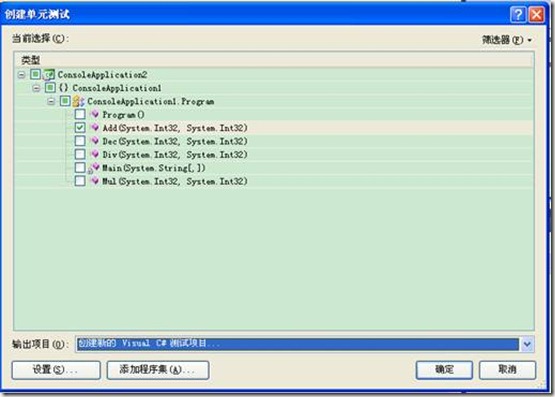
Task: Click the ConsoleApplication2 C# project icon
Action: click(x=49, y=75)
